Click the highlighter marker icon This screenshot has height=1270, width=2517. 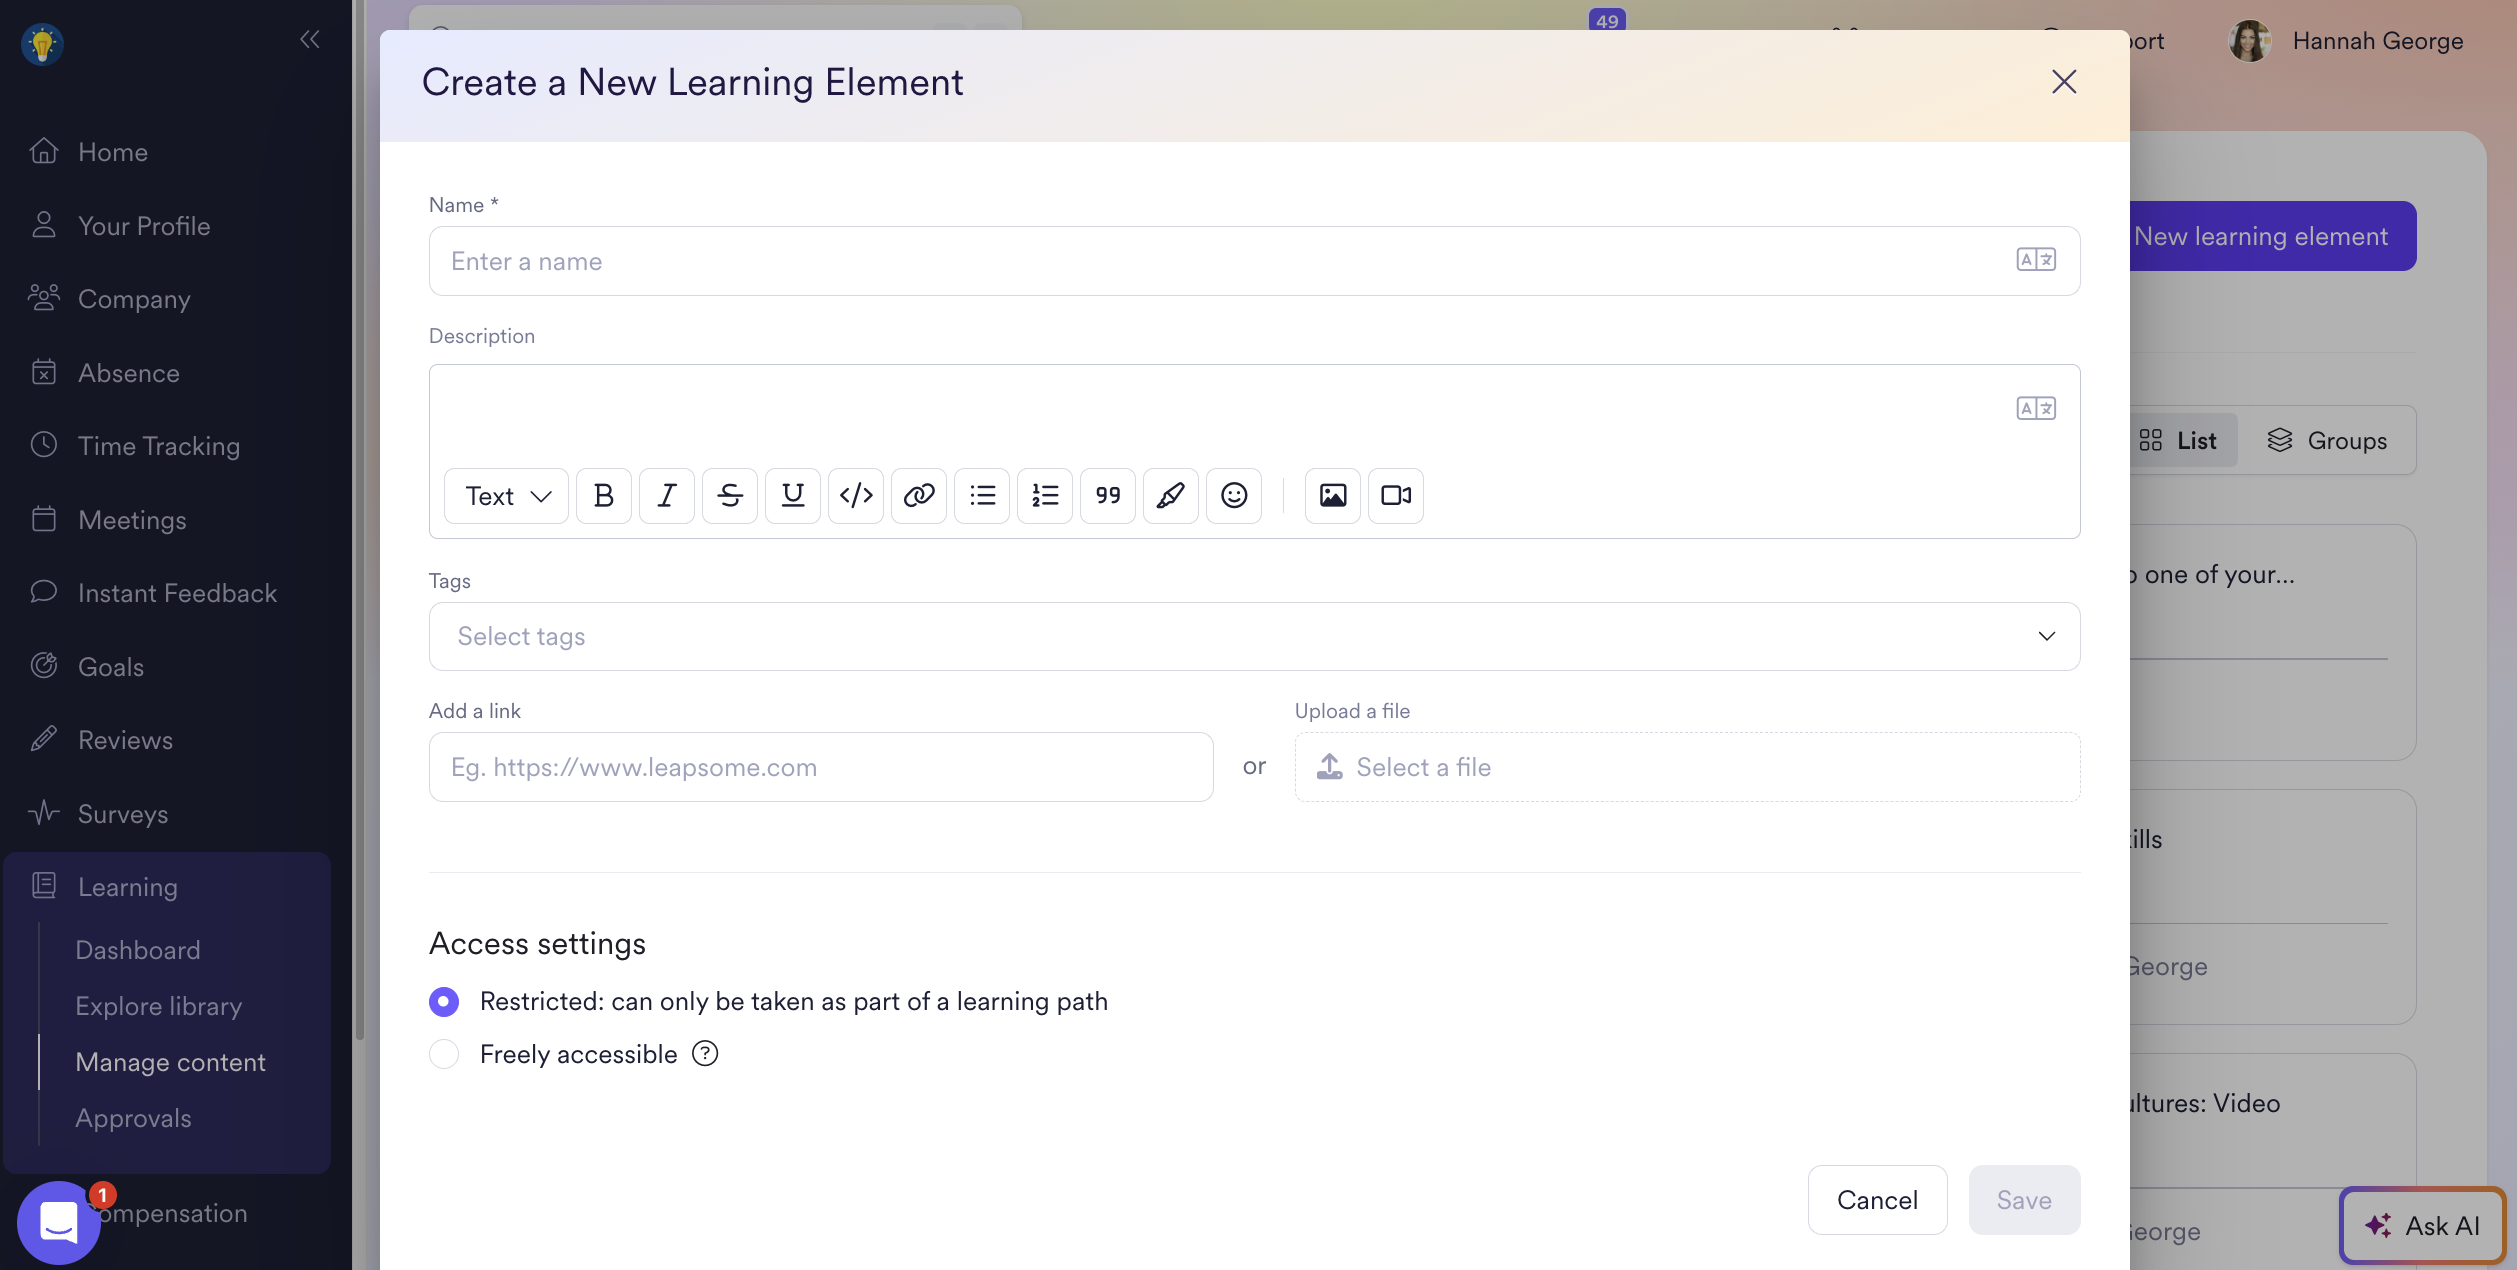pyautogui.click(x=1170, y=495)
